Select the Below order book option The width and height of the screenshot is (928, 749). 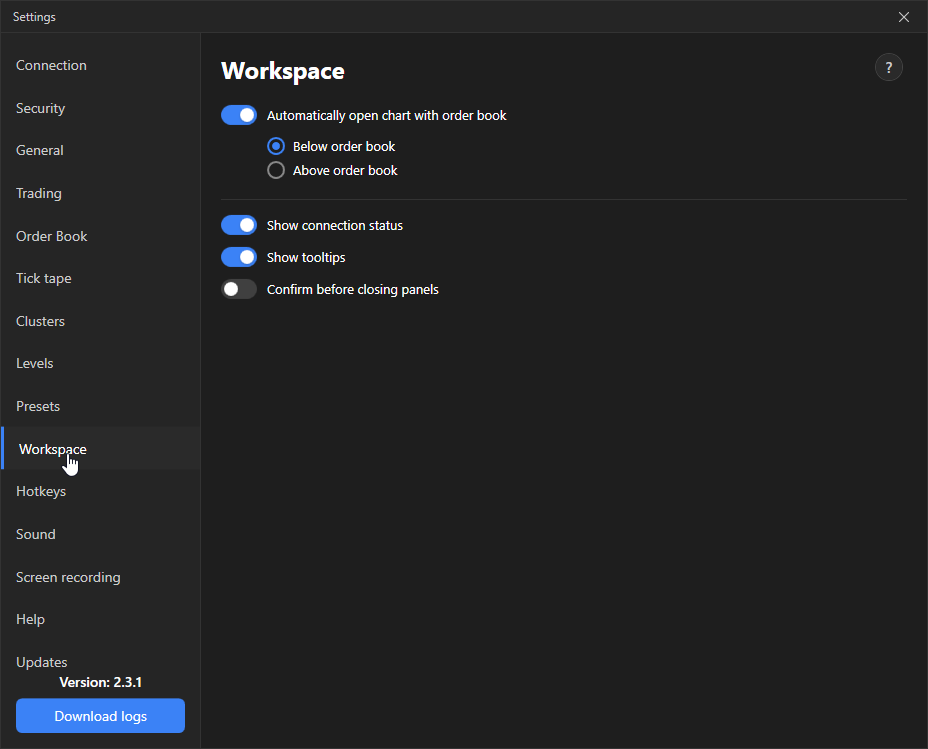click(x=276, y=146)
